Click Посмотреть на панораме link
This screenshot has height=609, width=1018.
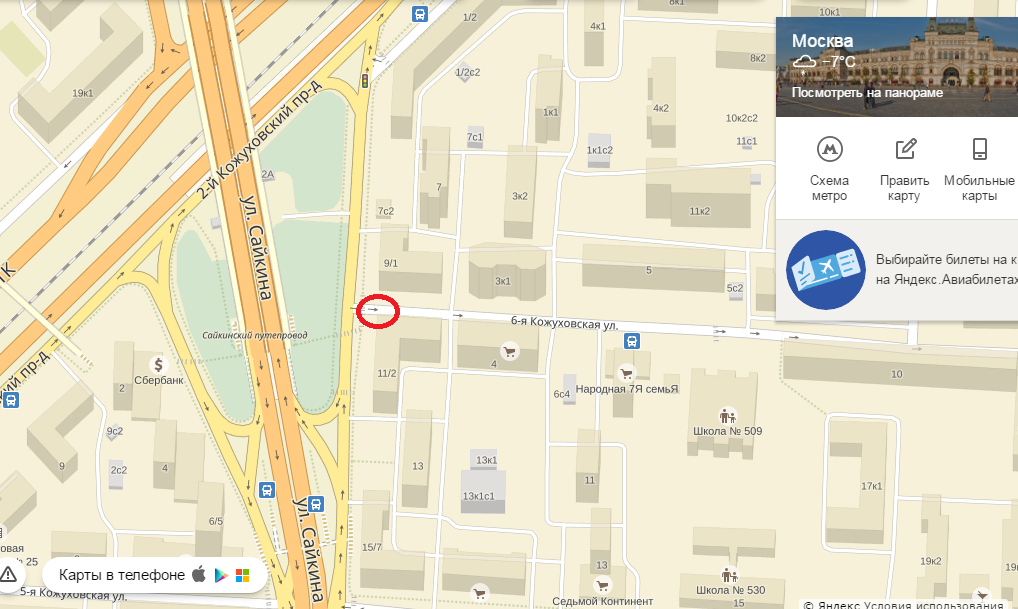pyautogui.click(x=867, y=92)
